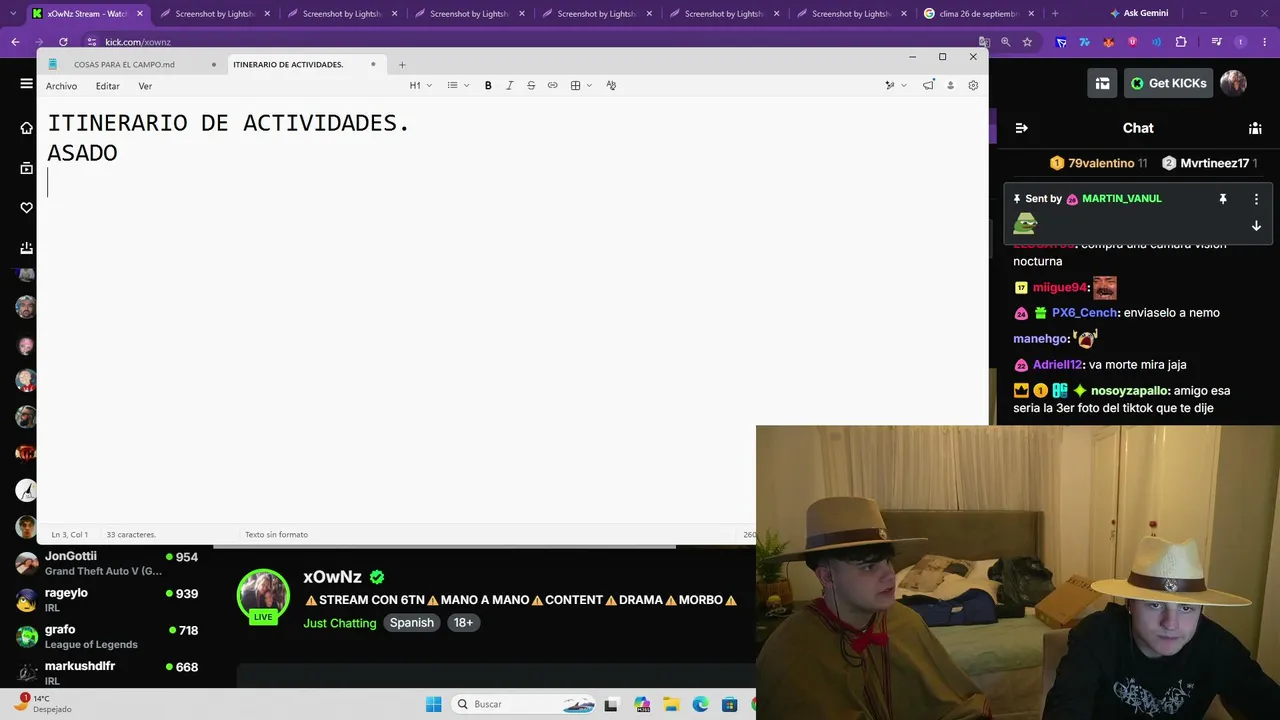This screenshot has height=720, width=1280.
Task: Open the Windows Start menu
Action: pyautogui.click(x=433, y=704)
